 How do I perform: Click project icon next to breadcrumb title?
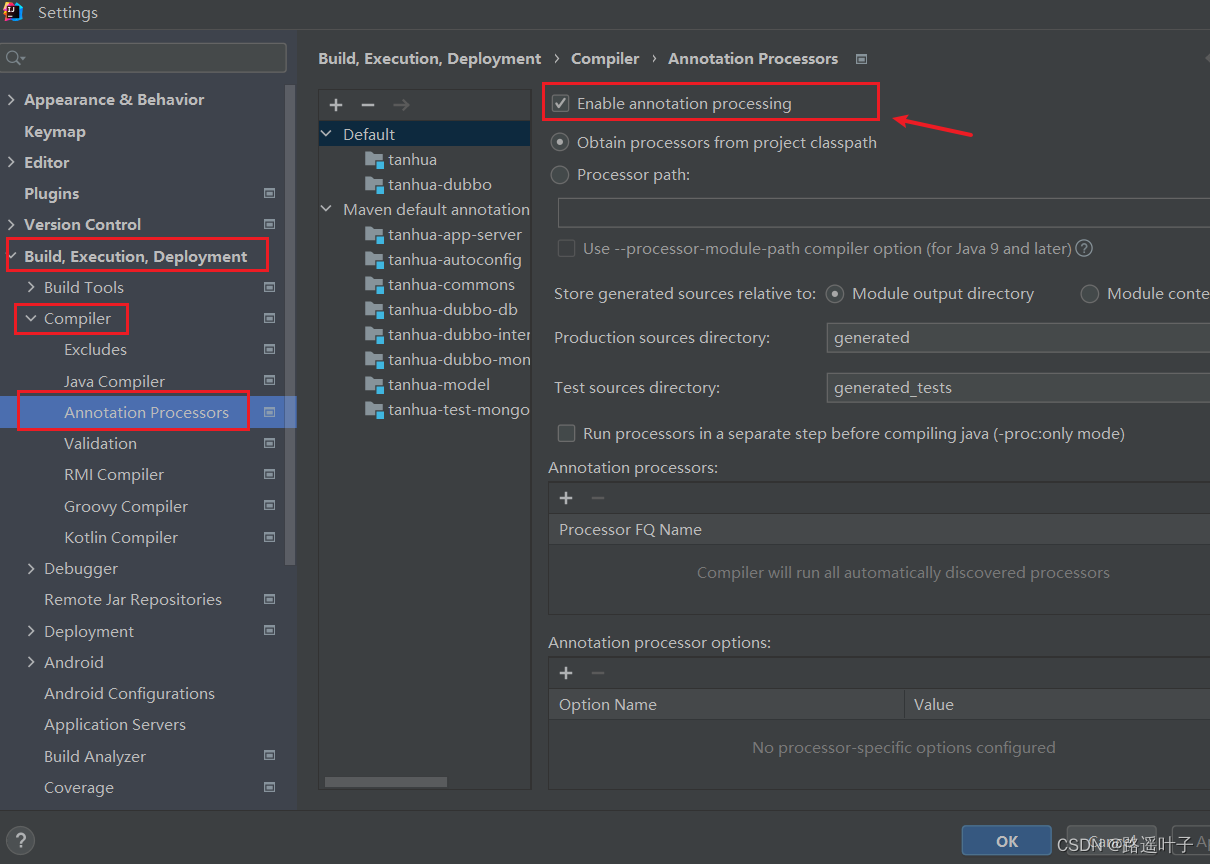click(862, 59)
